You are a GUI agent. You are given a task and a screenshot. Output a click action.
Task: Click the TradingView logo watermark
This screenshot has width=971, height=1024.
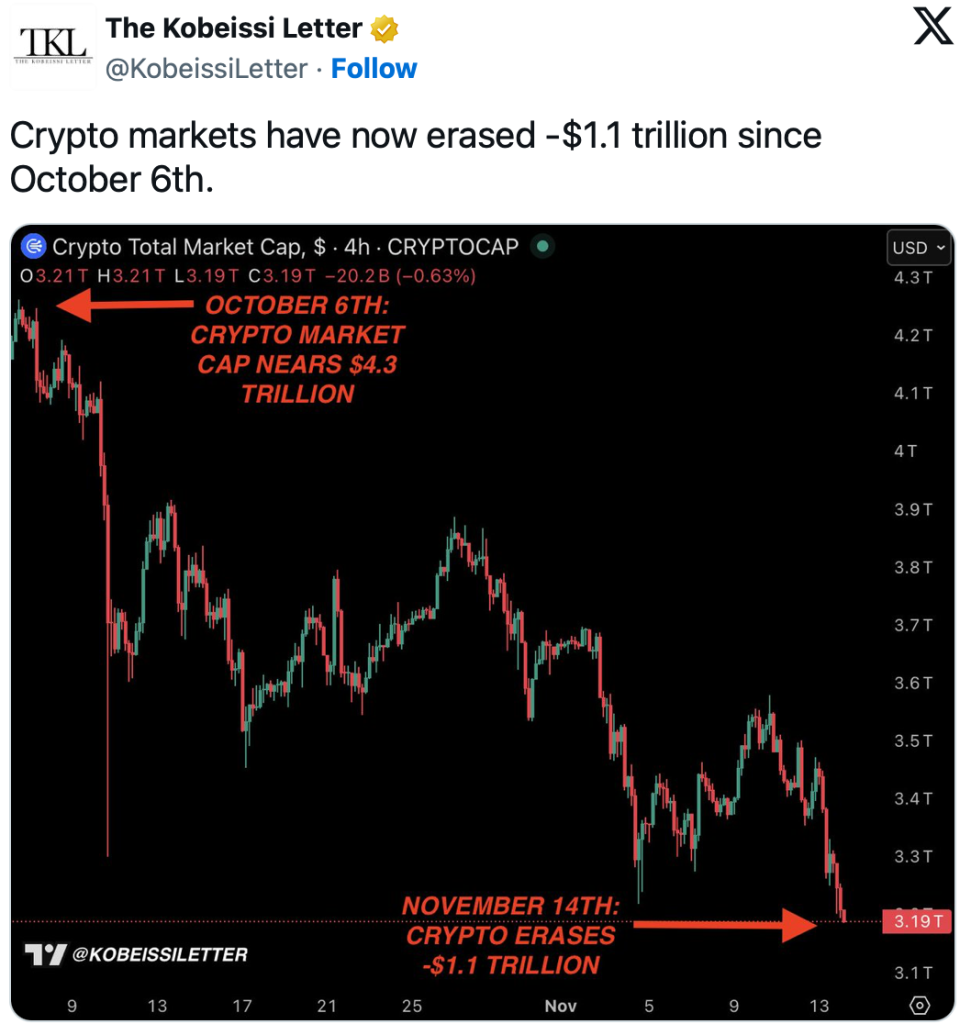[45, 954]
